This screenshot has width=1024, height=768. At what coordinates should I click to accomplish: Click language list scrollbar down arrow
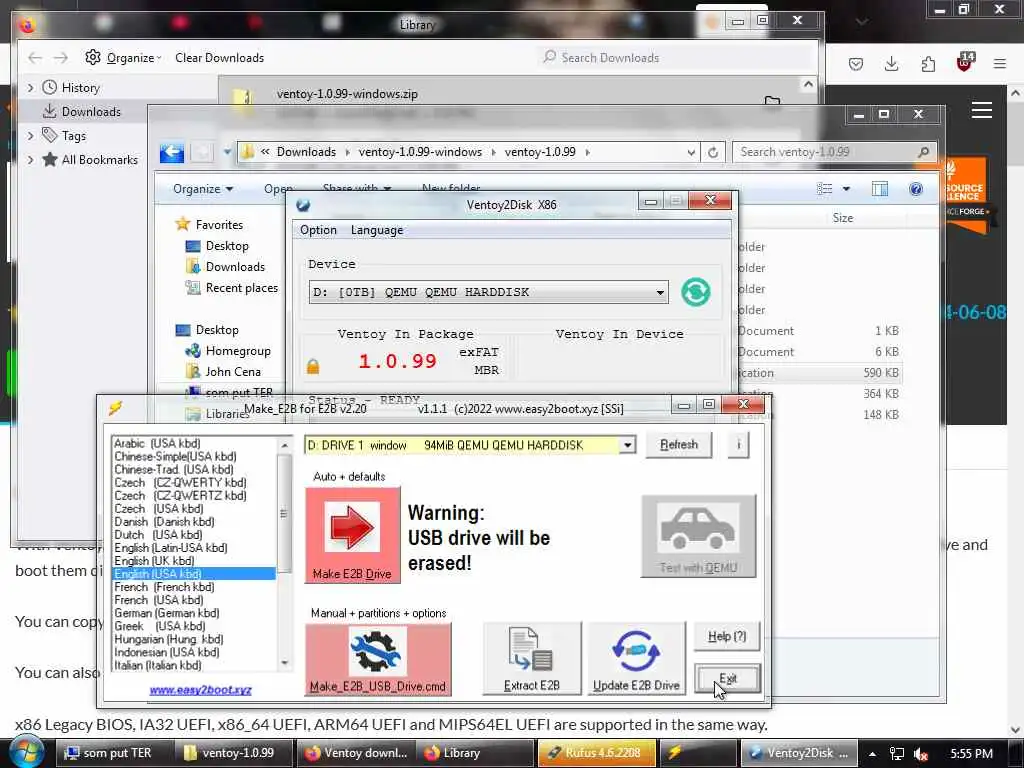285,663
